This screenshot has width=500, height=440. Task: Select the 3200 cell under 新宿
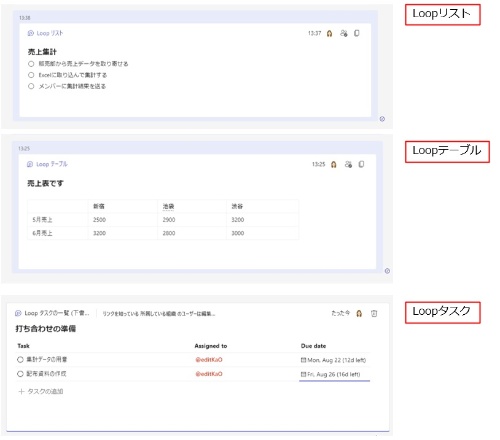pyautogui.click(x=123, y=233)
